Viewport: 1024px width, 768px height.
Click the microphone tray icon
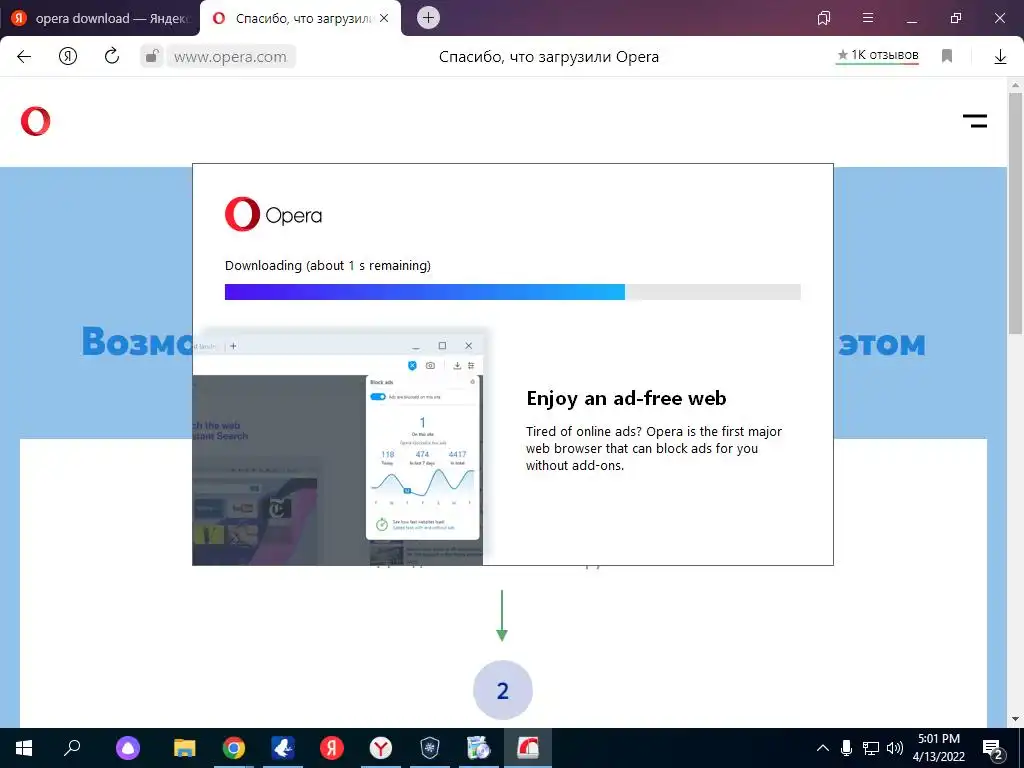click(846, 748)
